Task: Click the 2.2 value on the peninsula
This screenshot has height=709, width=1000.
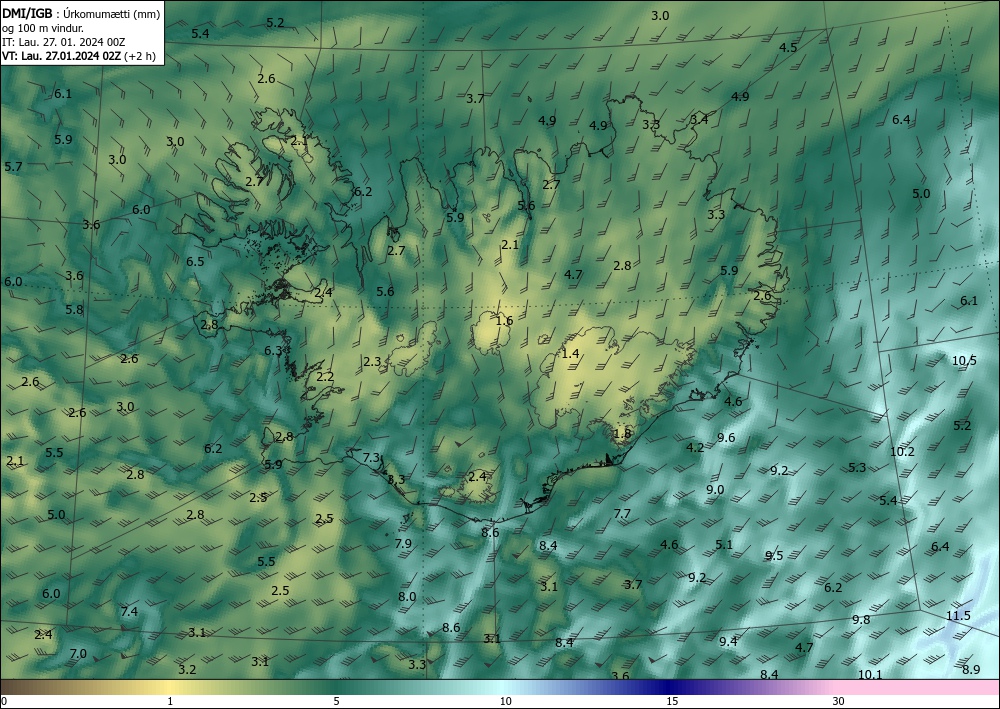Action: tap(325, 376)
